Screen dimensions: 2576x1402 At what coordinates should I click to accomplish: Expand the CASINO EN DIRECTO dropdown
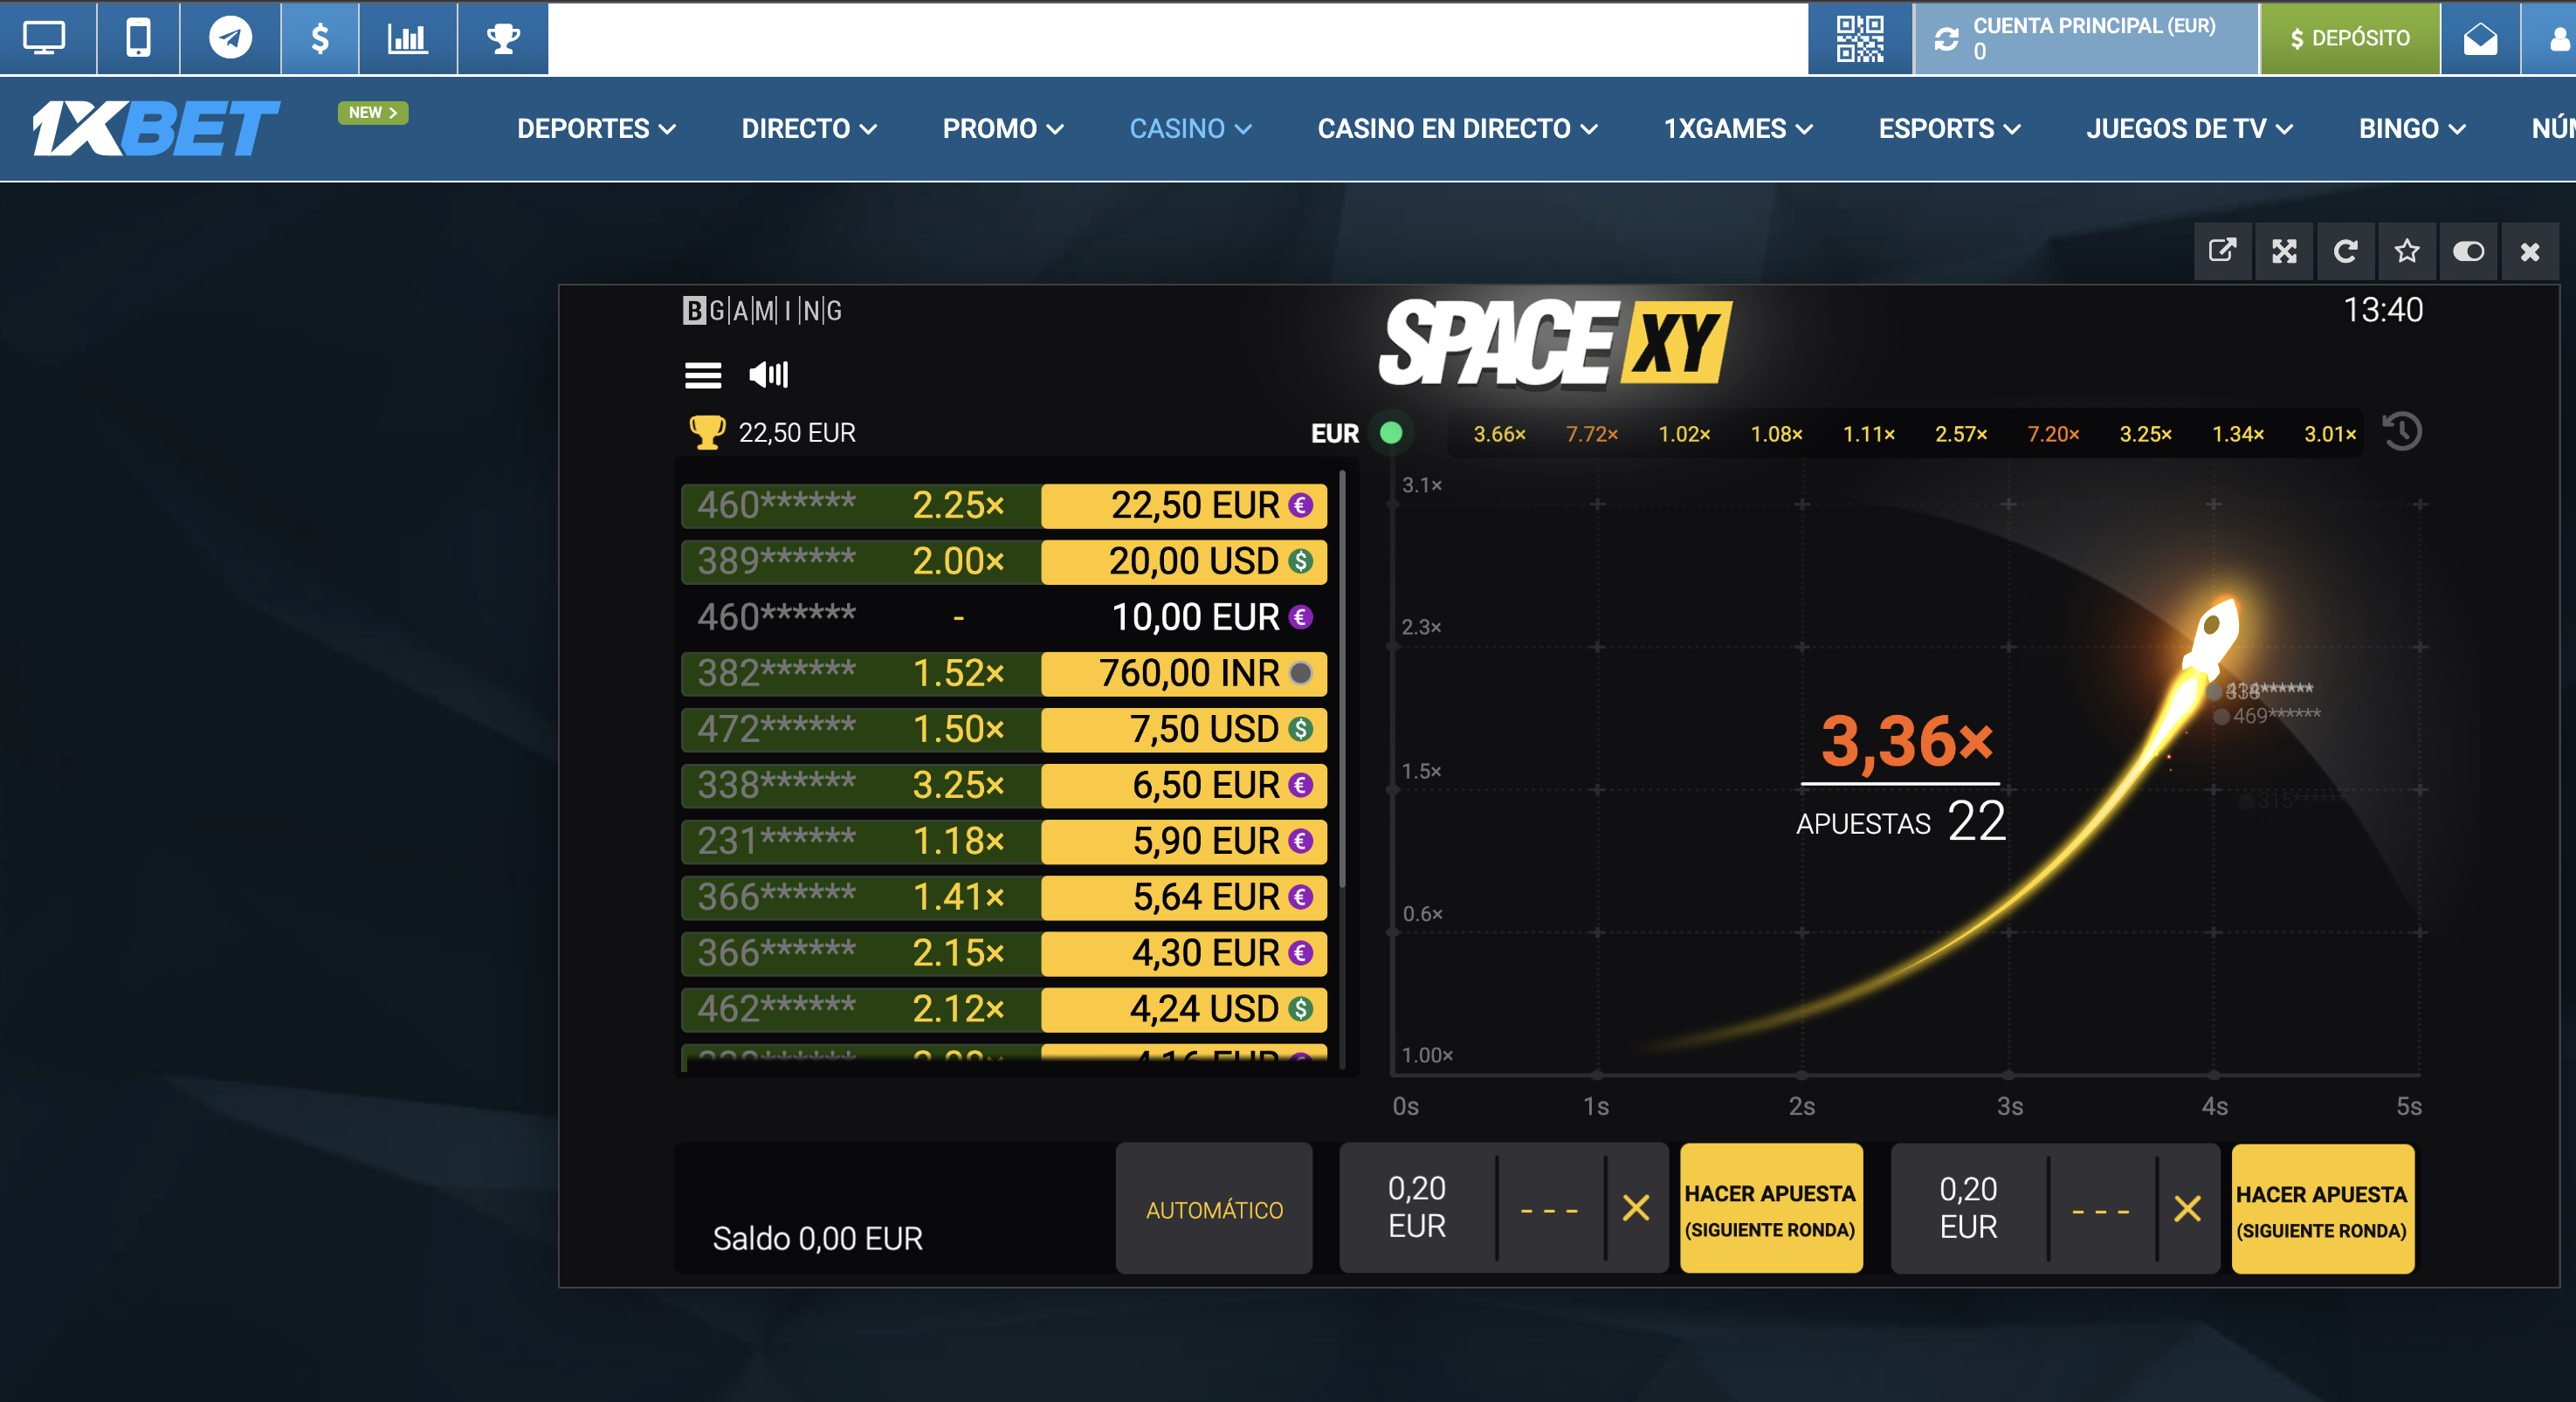pos(1457,129)
